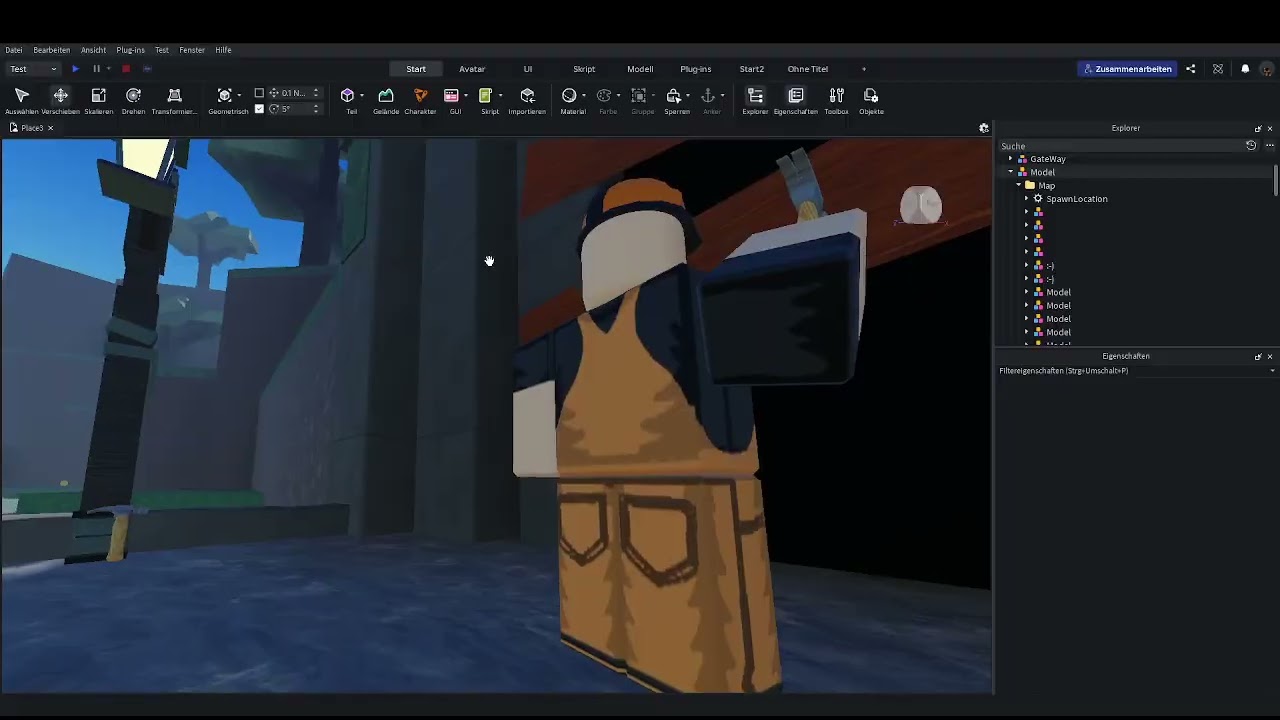Insert a script via Skript icon
The image size is (1280, 720).
(485, 96)
